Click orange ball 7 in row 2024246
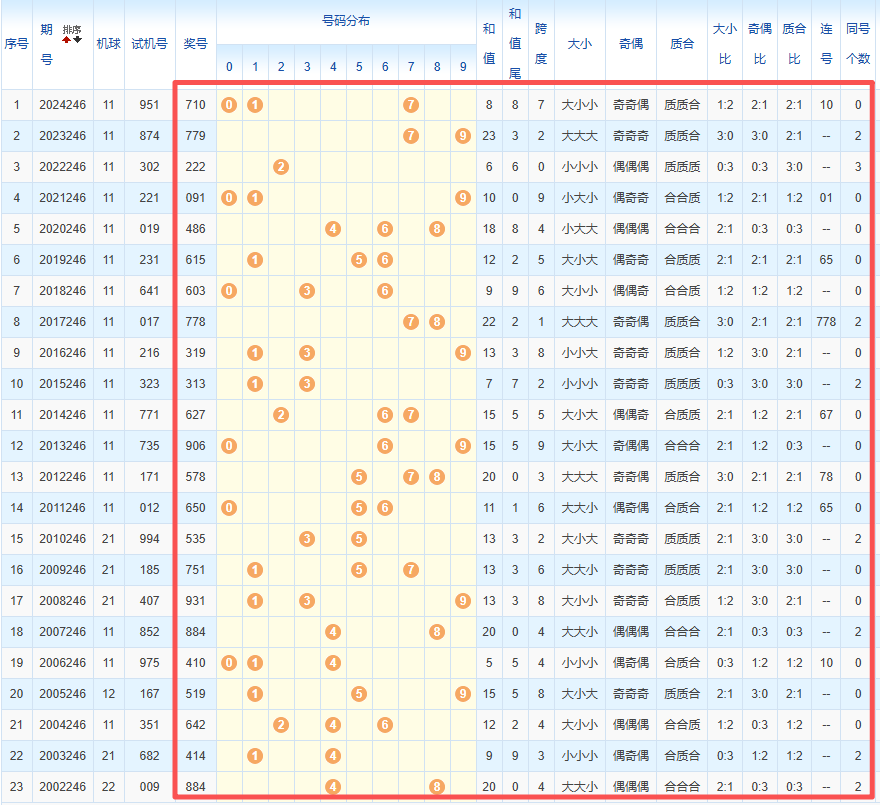Viewport: 880px width, 805px height. tap(410, 104)
